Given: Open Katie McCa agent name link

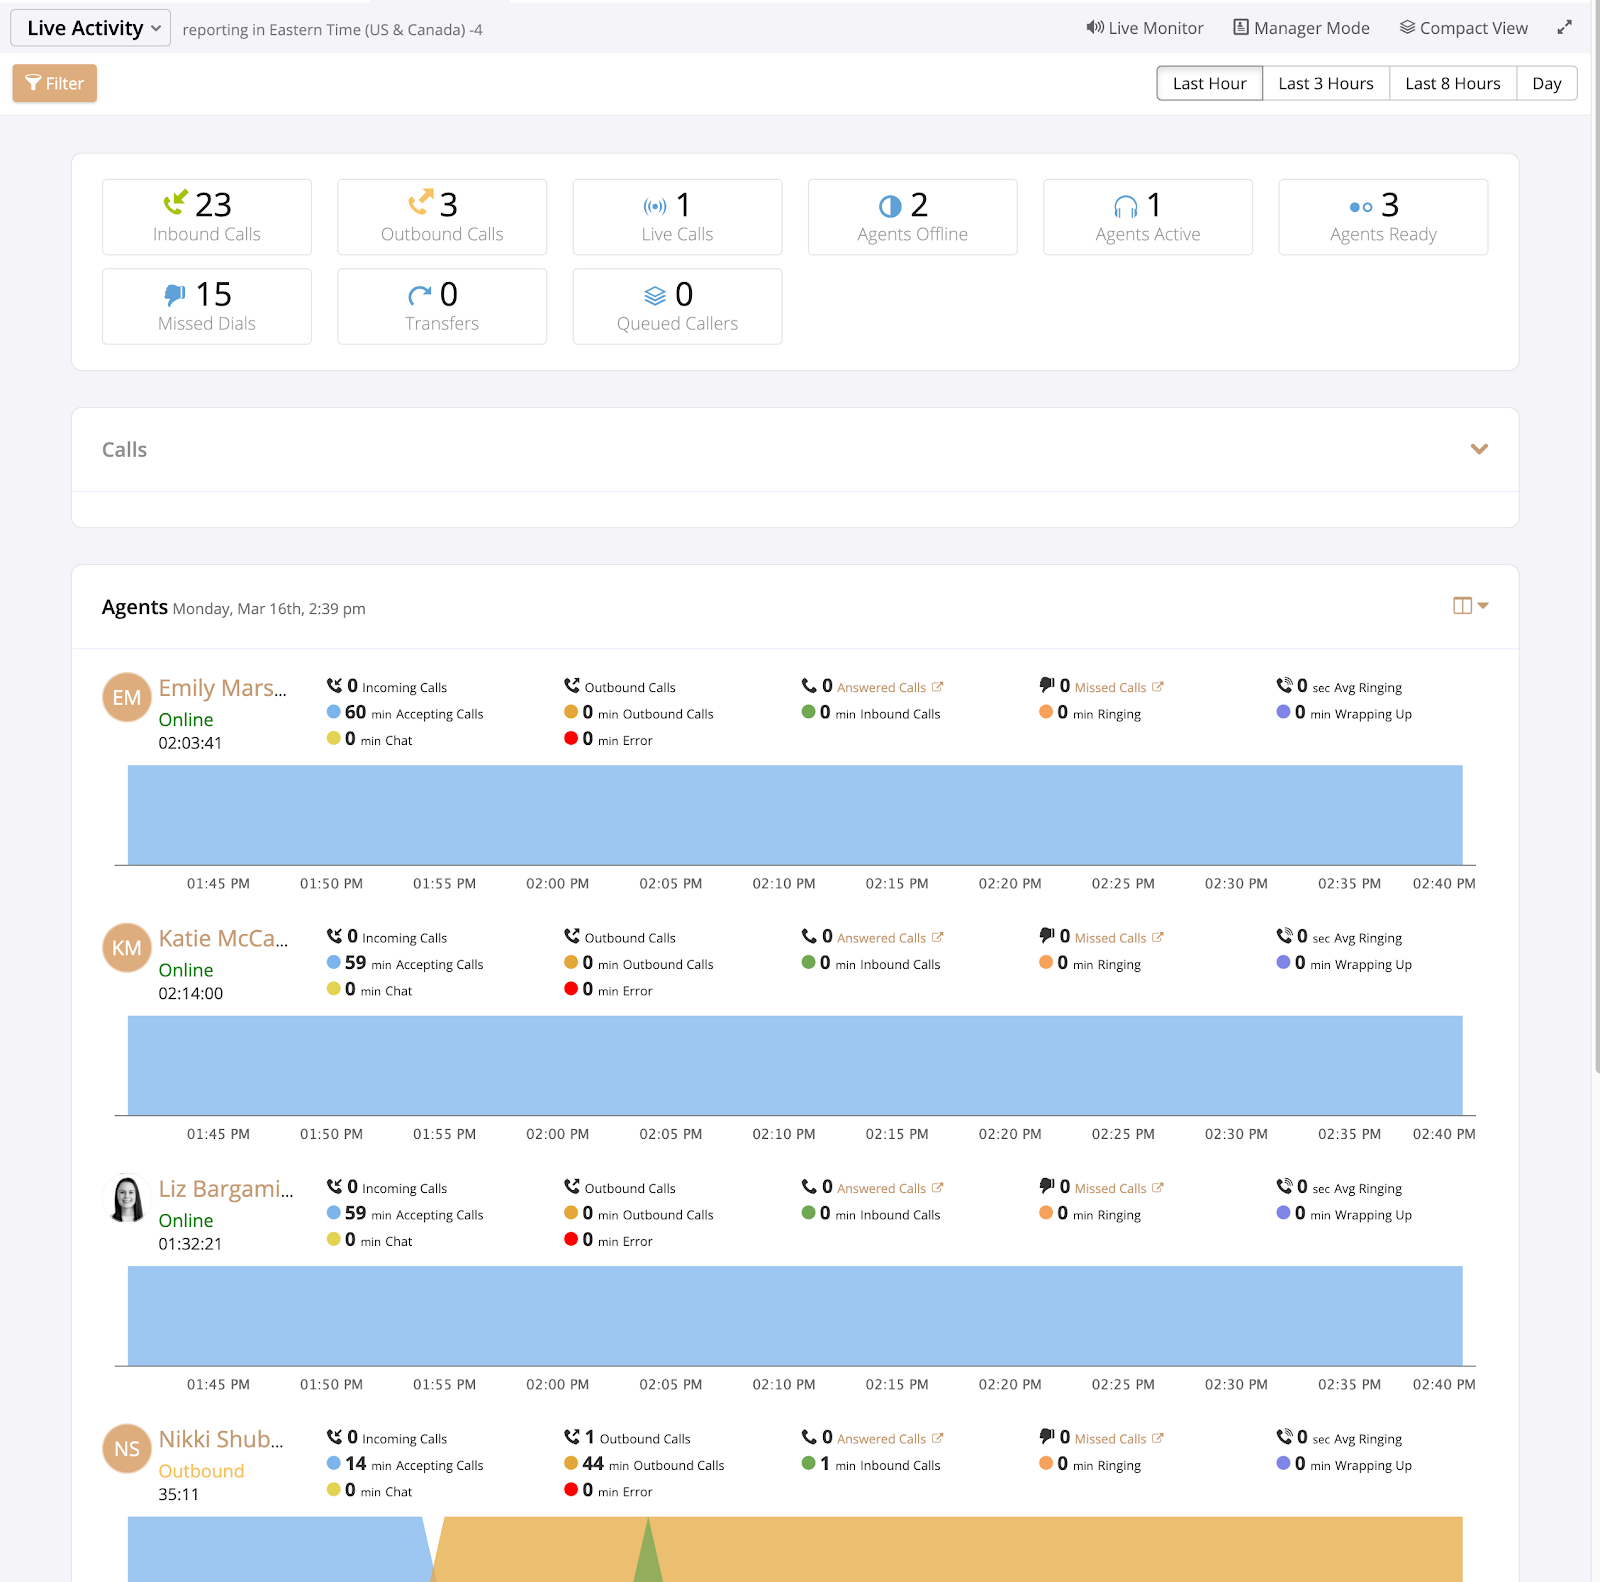Looking at the screenshot, I should coord(224,938).
